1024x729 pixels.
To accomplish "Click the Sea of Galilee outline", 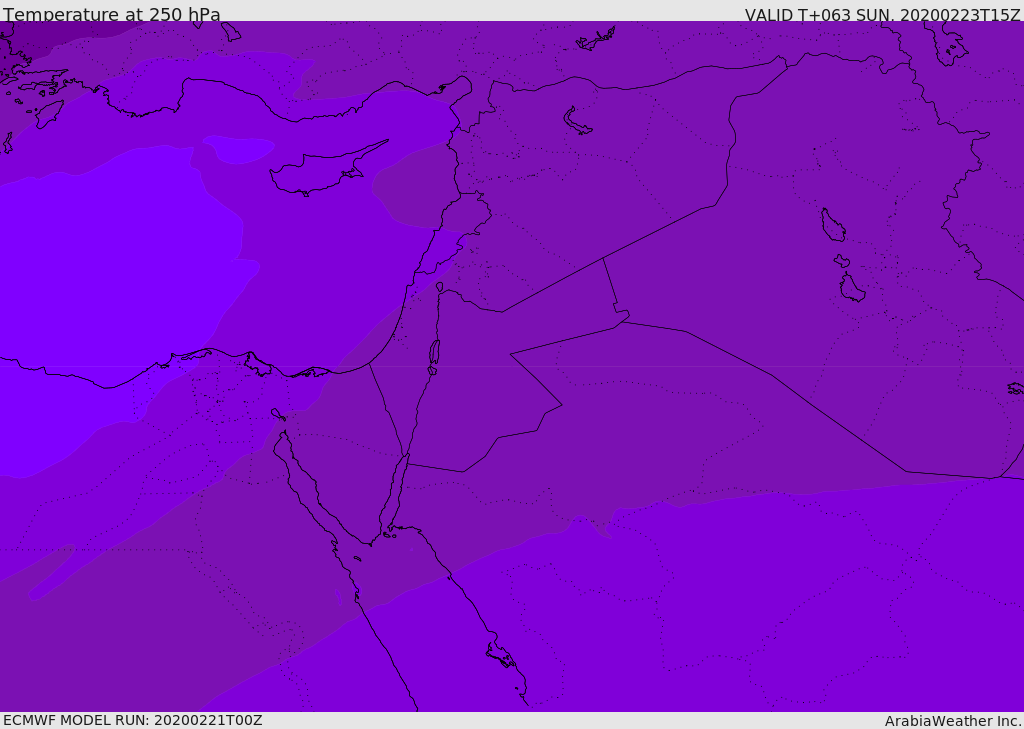I will [439, 287].
